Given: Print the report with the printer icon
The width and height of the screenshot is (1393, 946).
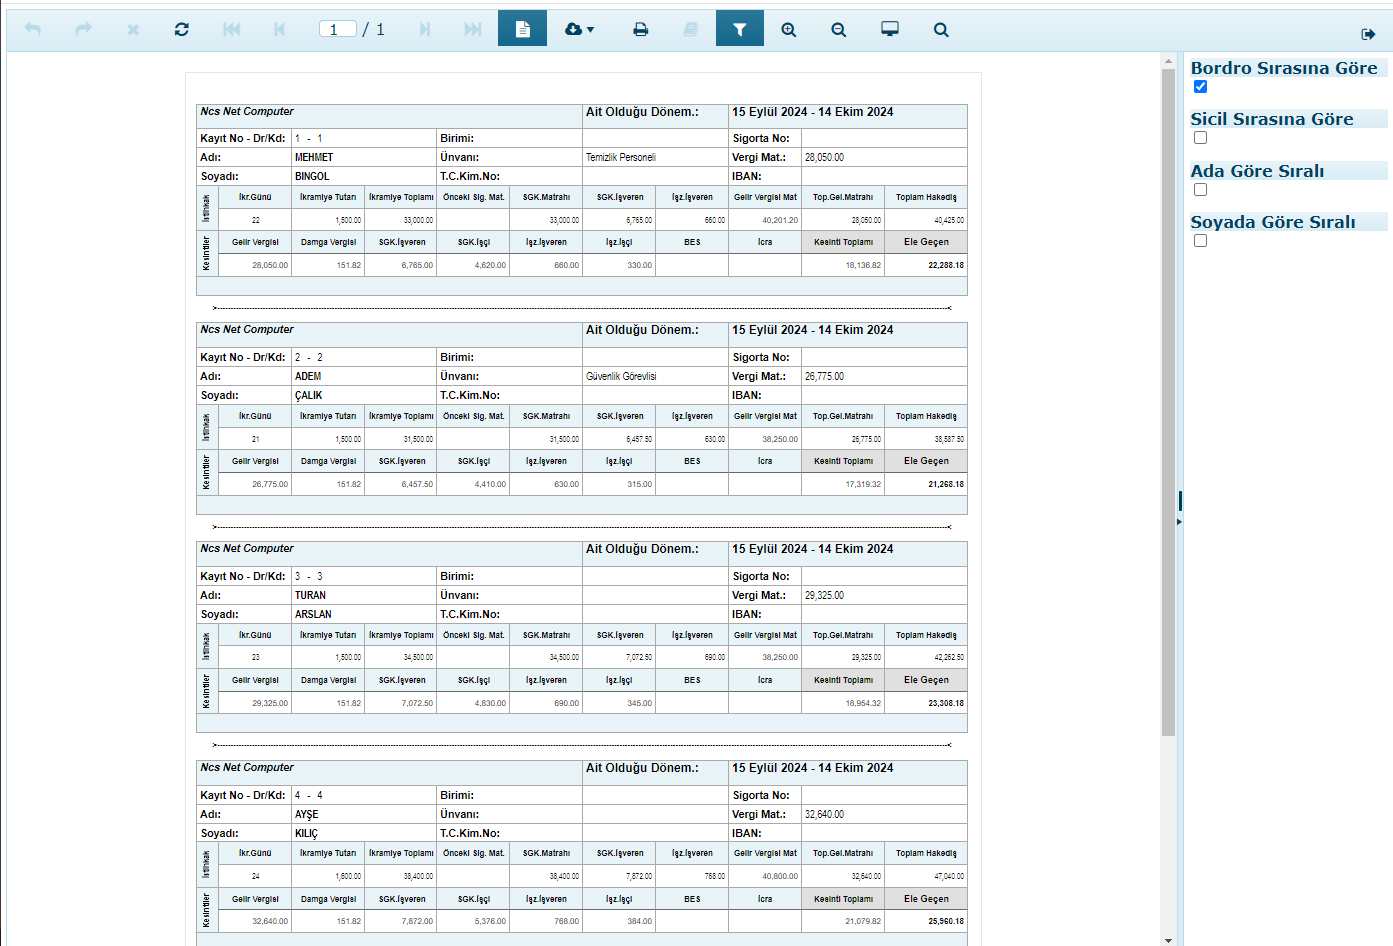Looking at the screenshot, I should 640,29.
